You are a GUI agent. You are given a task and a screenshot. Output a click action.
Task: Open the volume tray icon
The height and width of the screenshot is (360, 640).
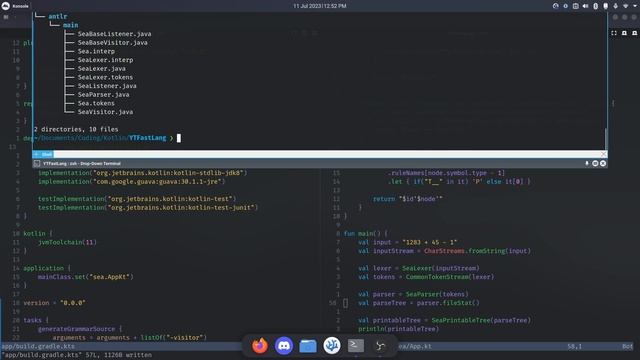point(585,6)
